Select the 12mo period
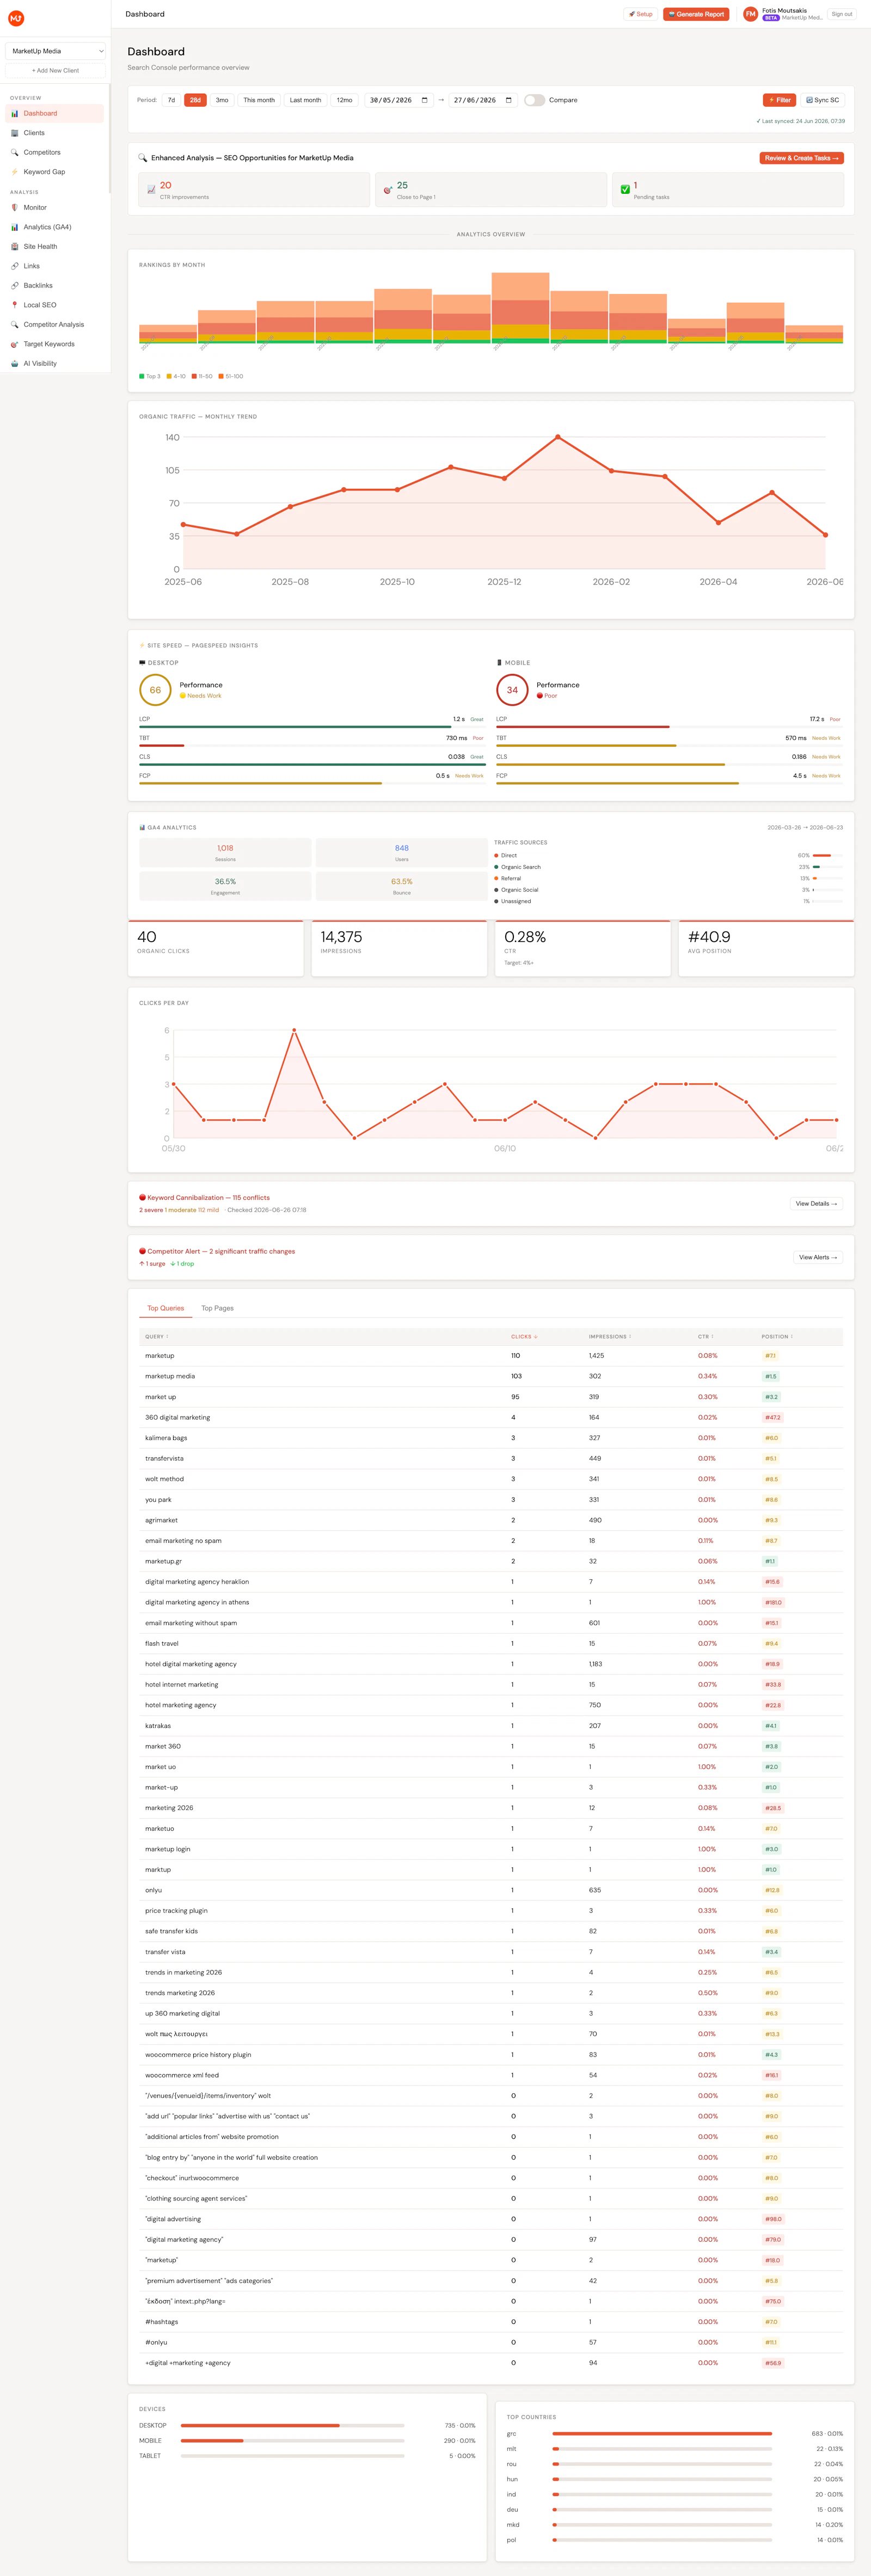871x2576 pixels. click(x=344, y=100)
